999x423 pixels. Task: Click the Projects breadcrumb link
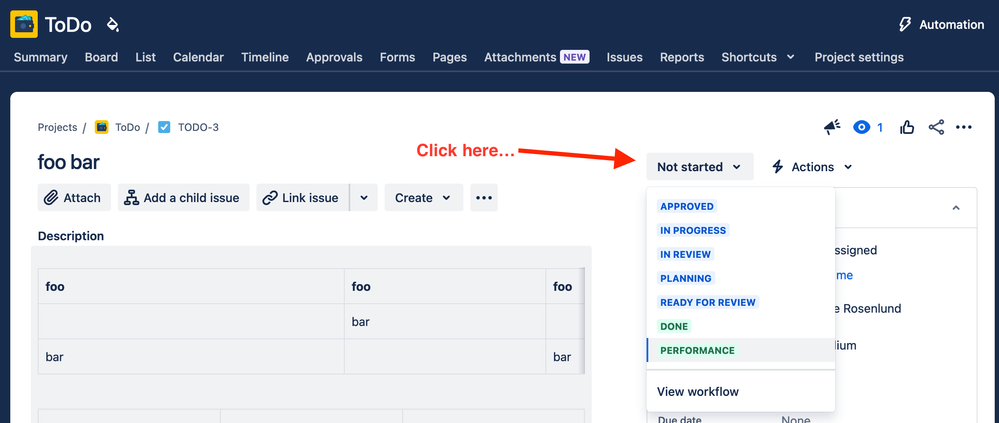click(x=57, y=127)
